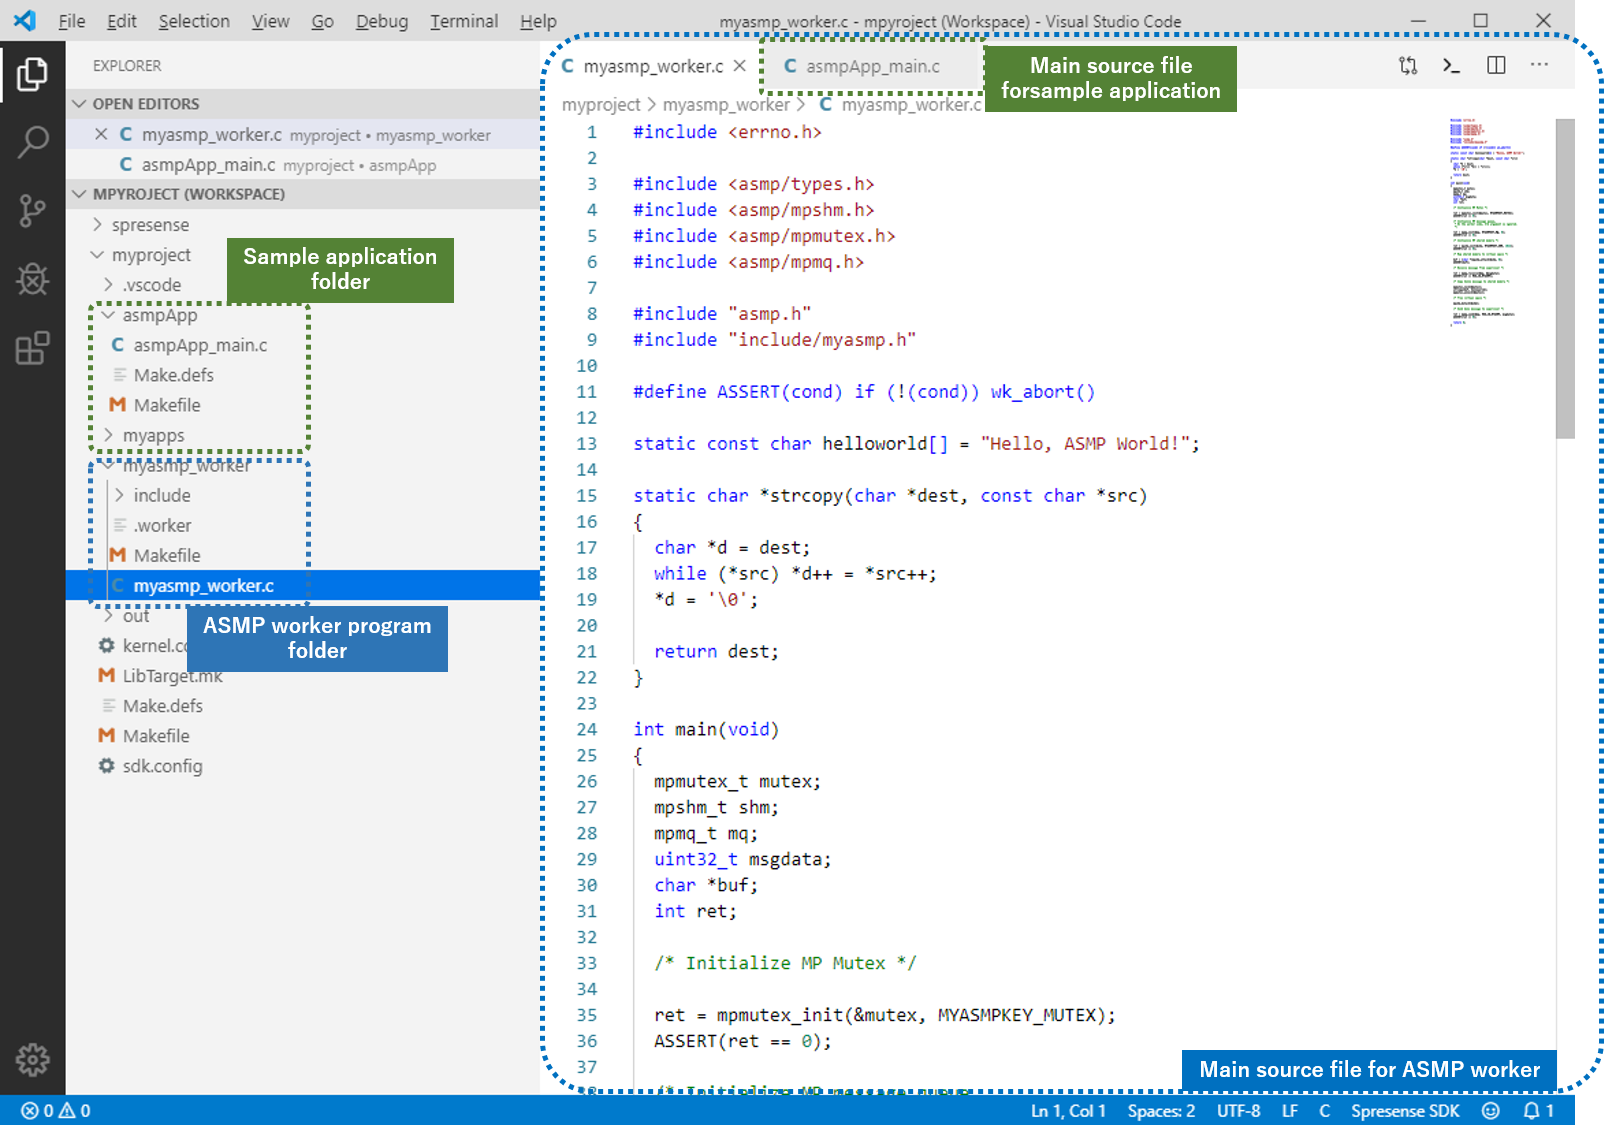Screen dimensions: 1604x1125
Task: Expand the include folder under myasmp_worker
Action: point(118,495)
